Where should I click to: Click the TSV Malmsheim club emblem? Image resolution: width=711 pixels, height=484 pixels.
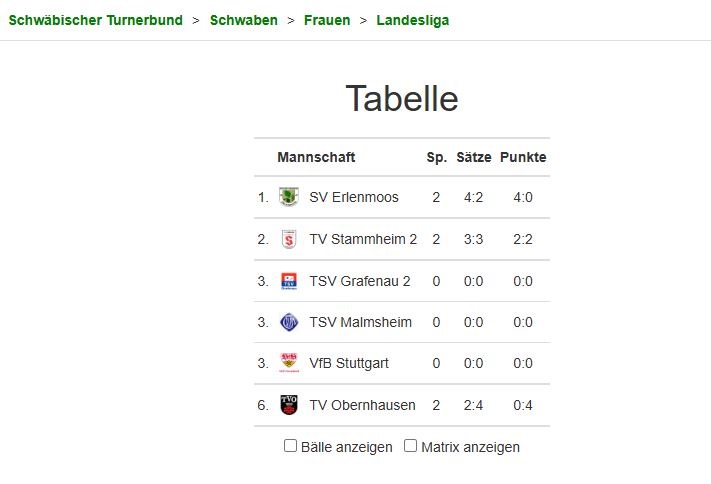click(289, 322)
